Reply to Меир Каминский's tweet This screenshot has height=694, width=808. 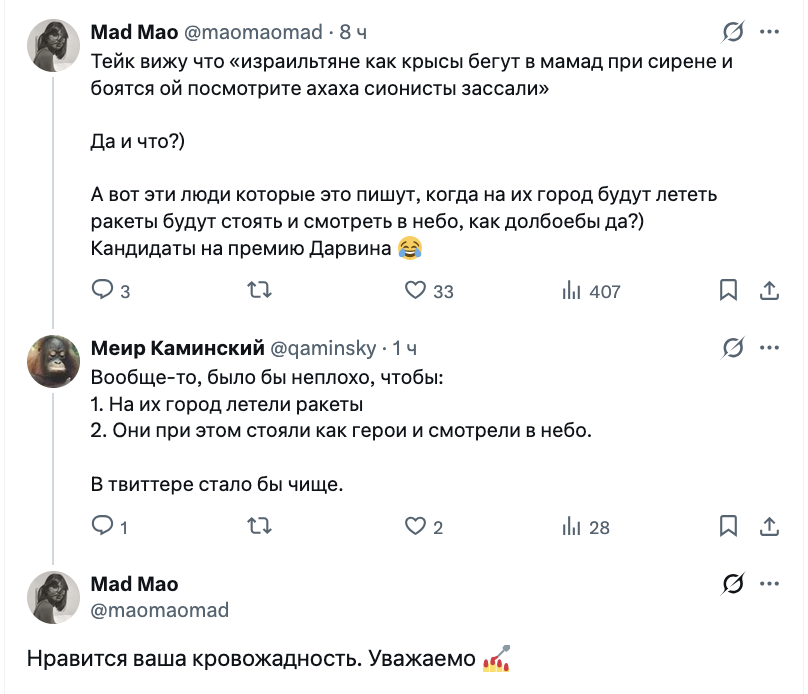(103, 526)
